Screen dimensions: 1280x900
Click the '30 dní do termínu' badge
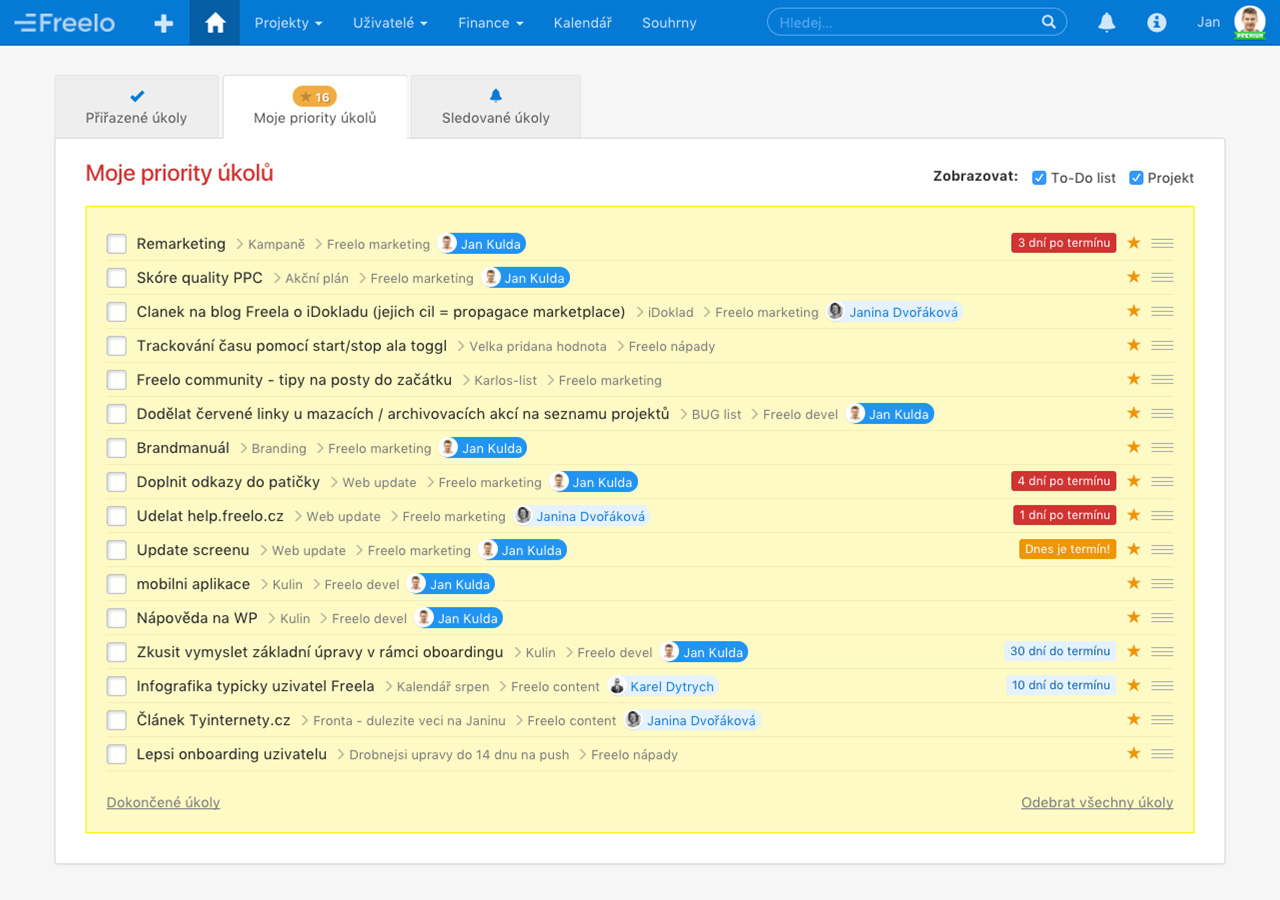(1060, 651)
